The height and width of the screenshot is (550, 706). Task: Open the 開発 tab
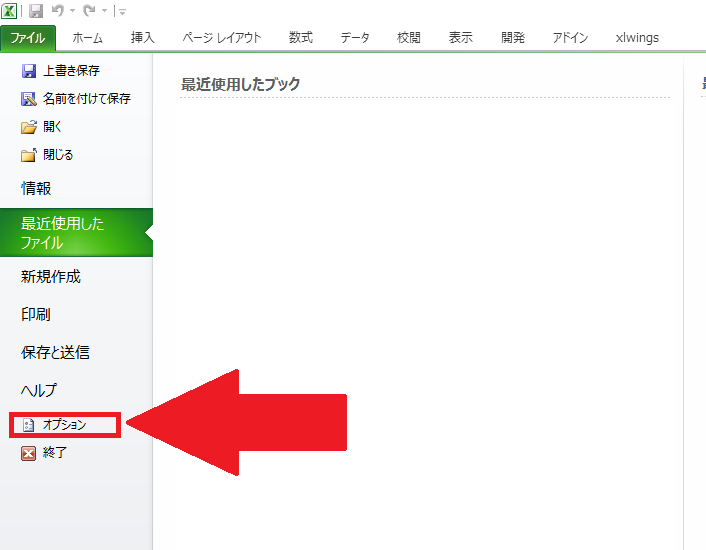coord(513,38)
